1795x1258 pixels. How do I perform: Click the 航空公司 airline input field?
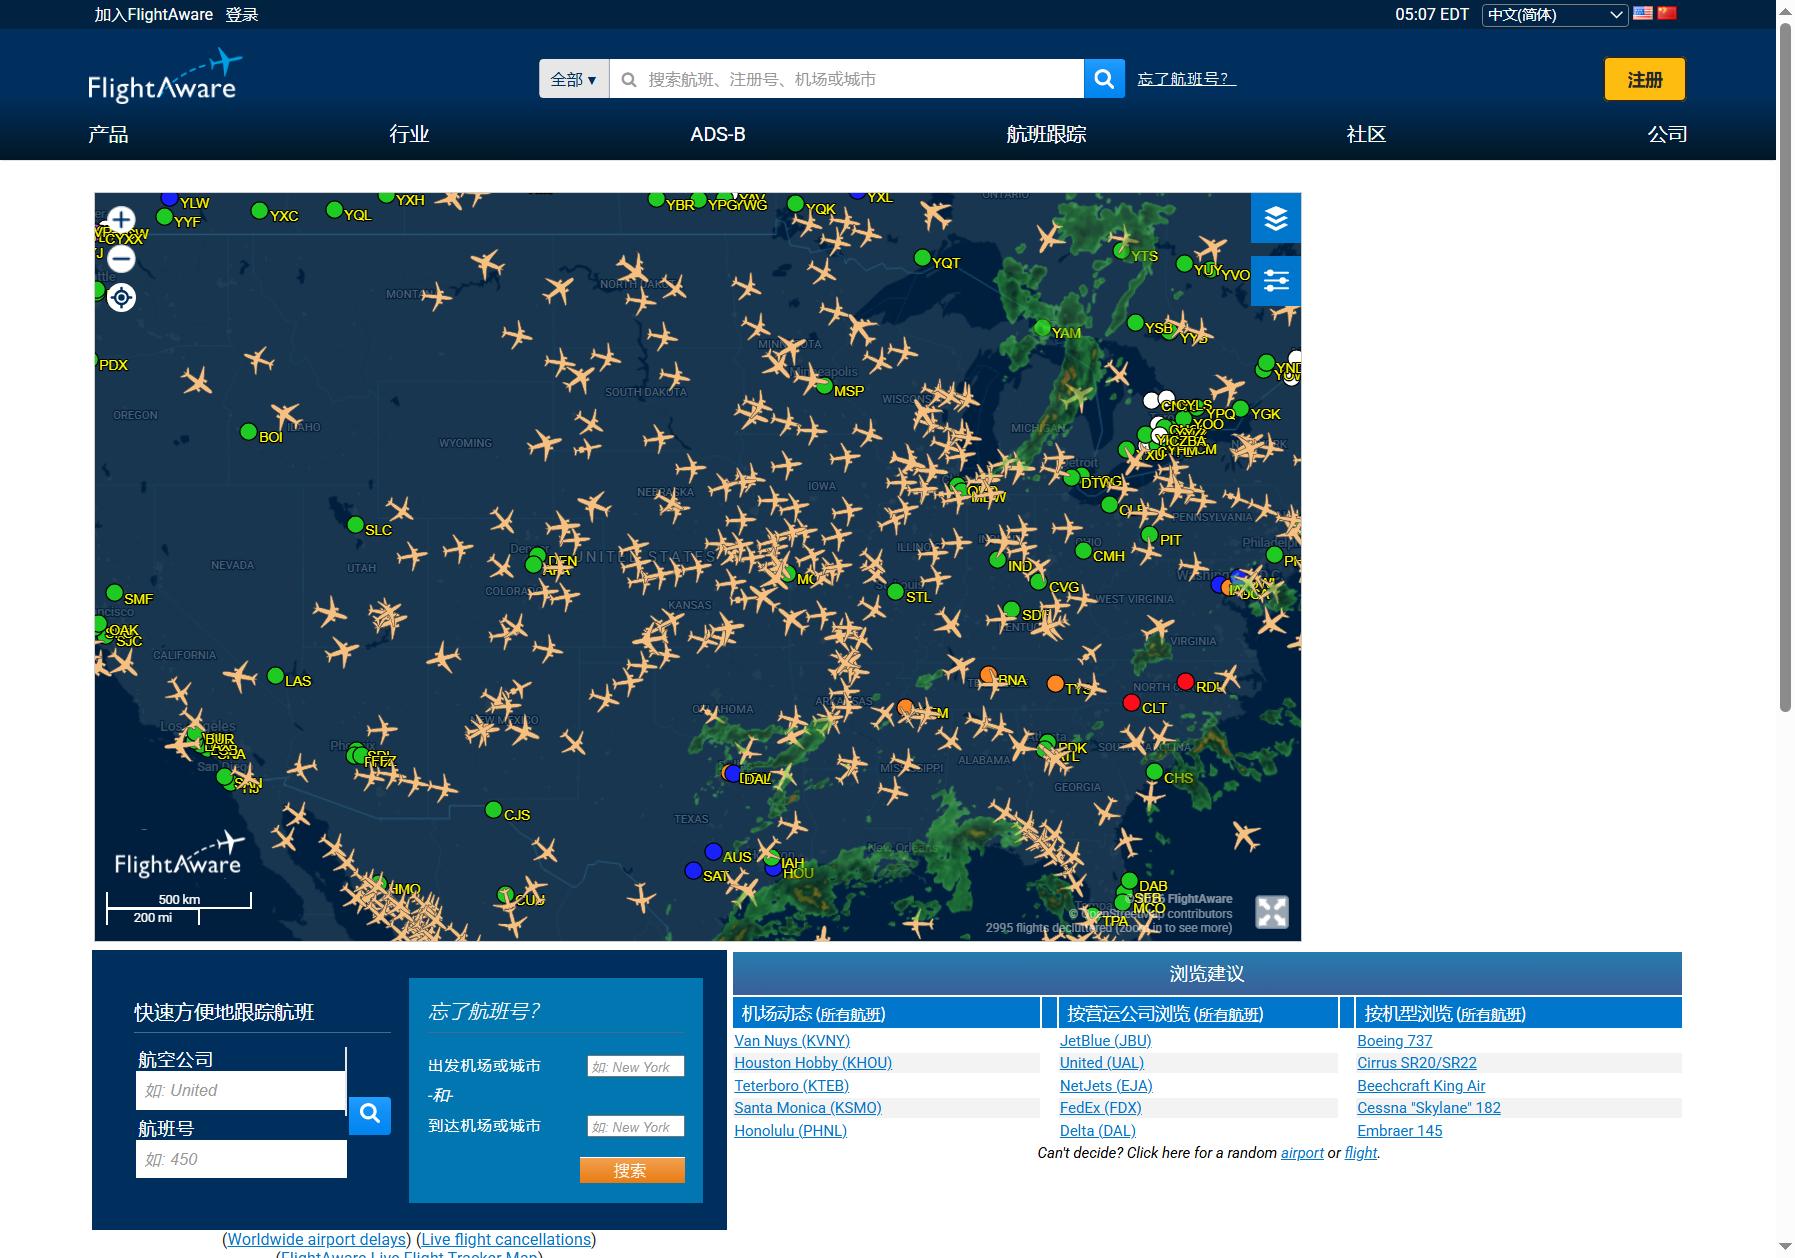(241, 1090)
